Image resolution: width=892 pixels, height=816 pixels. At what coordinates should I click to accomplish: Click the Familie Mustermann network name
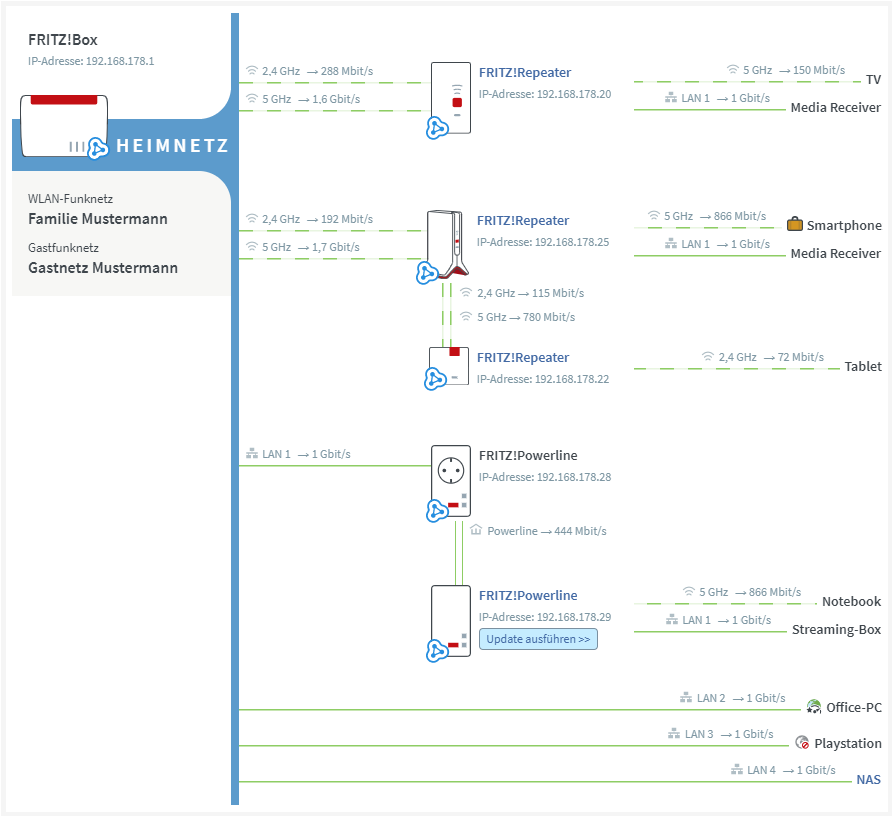(x=98, y=219)
